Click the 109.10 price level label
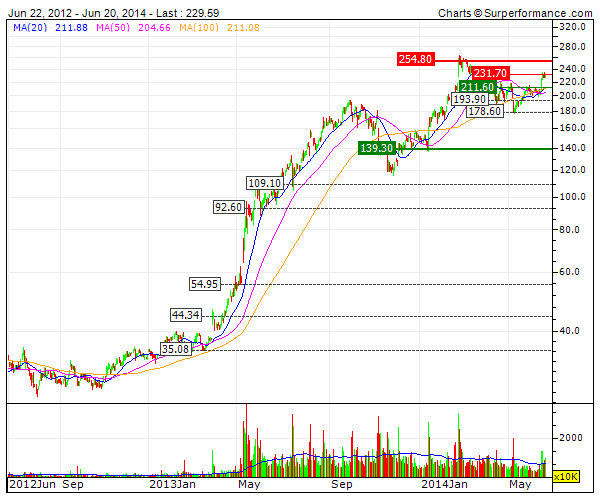 pos(265,183)
